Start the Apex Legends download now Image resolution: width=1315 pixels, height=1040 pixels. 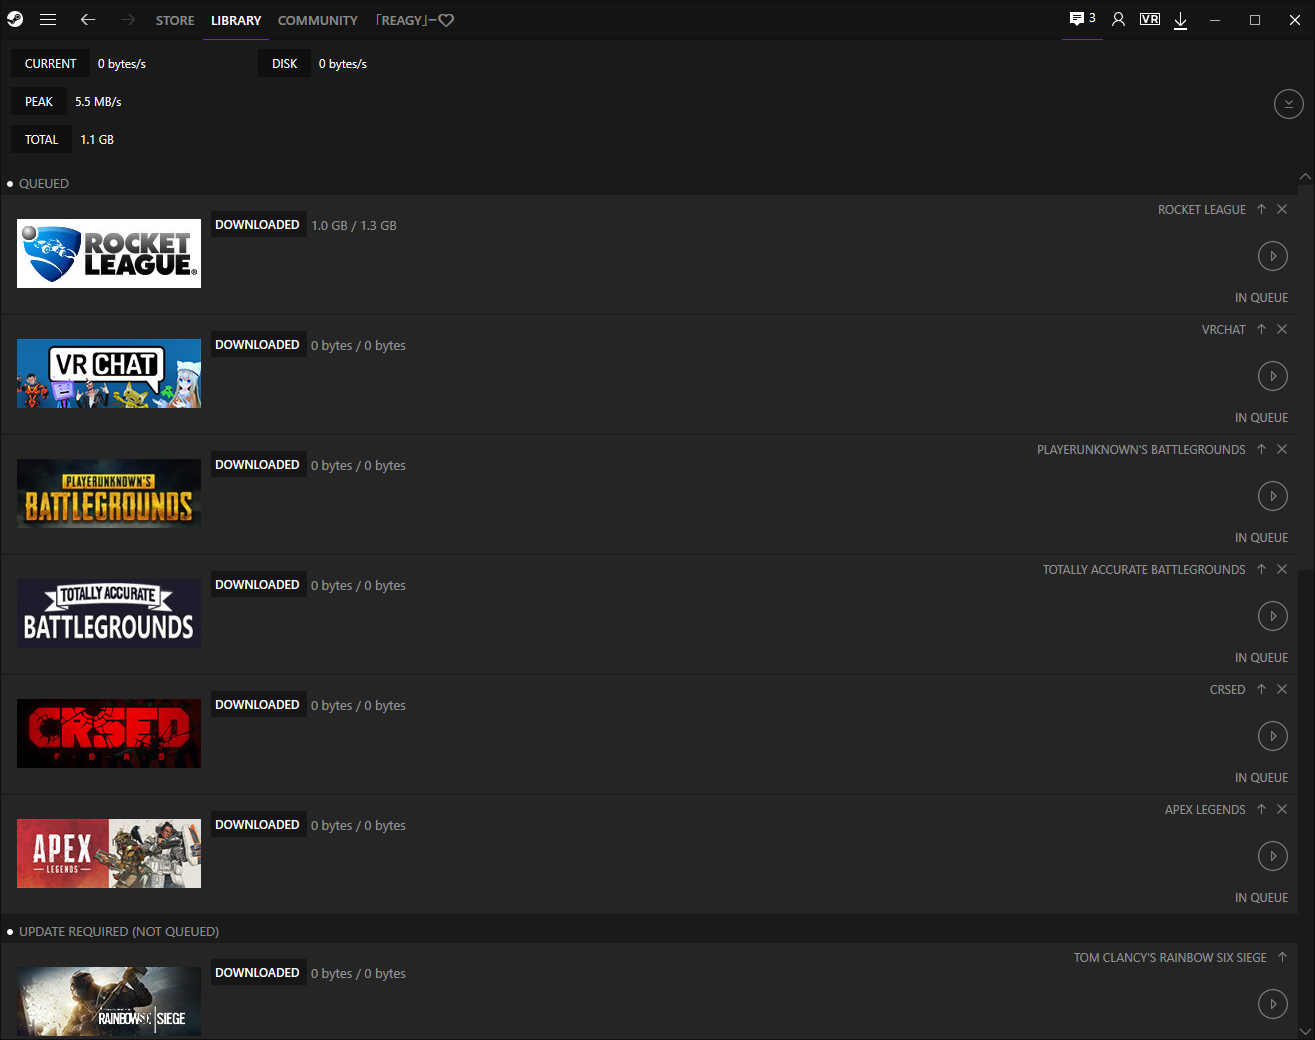[1273, 856]
